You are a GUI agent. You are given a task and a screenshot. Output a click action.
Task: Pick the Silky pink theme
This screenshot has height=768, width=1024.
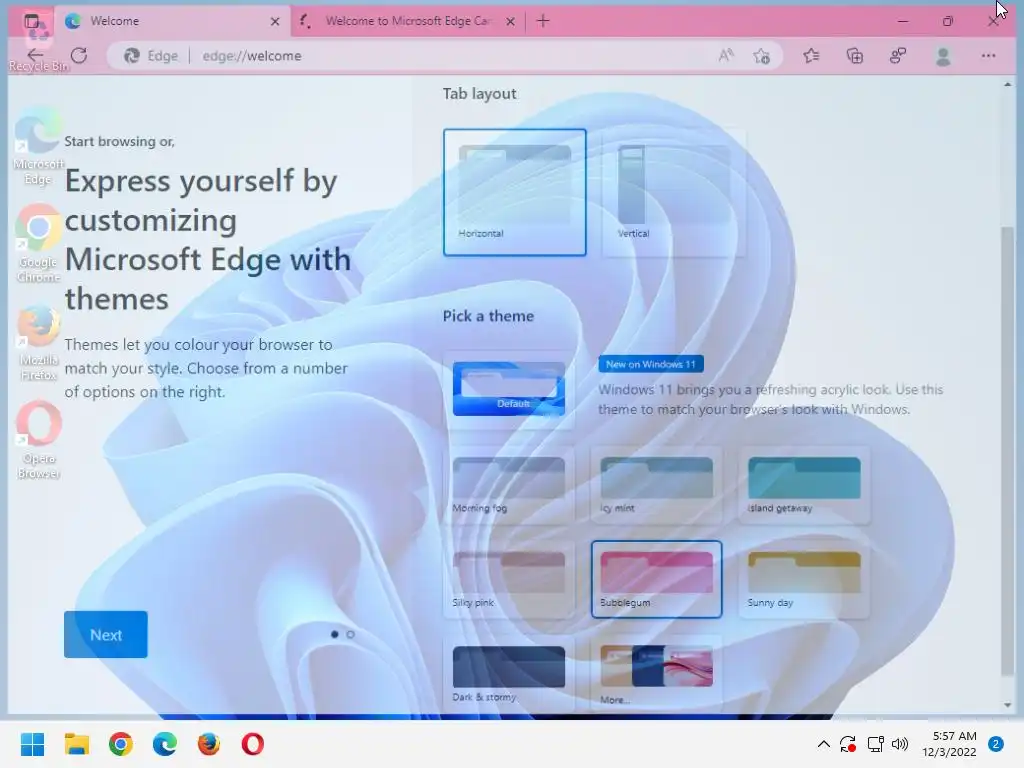tap(509, 579)
